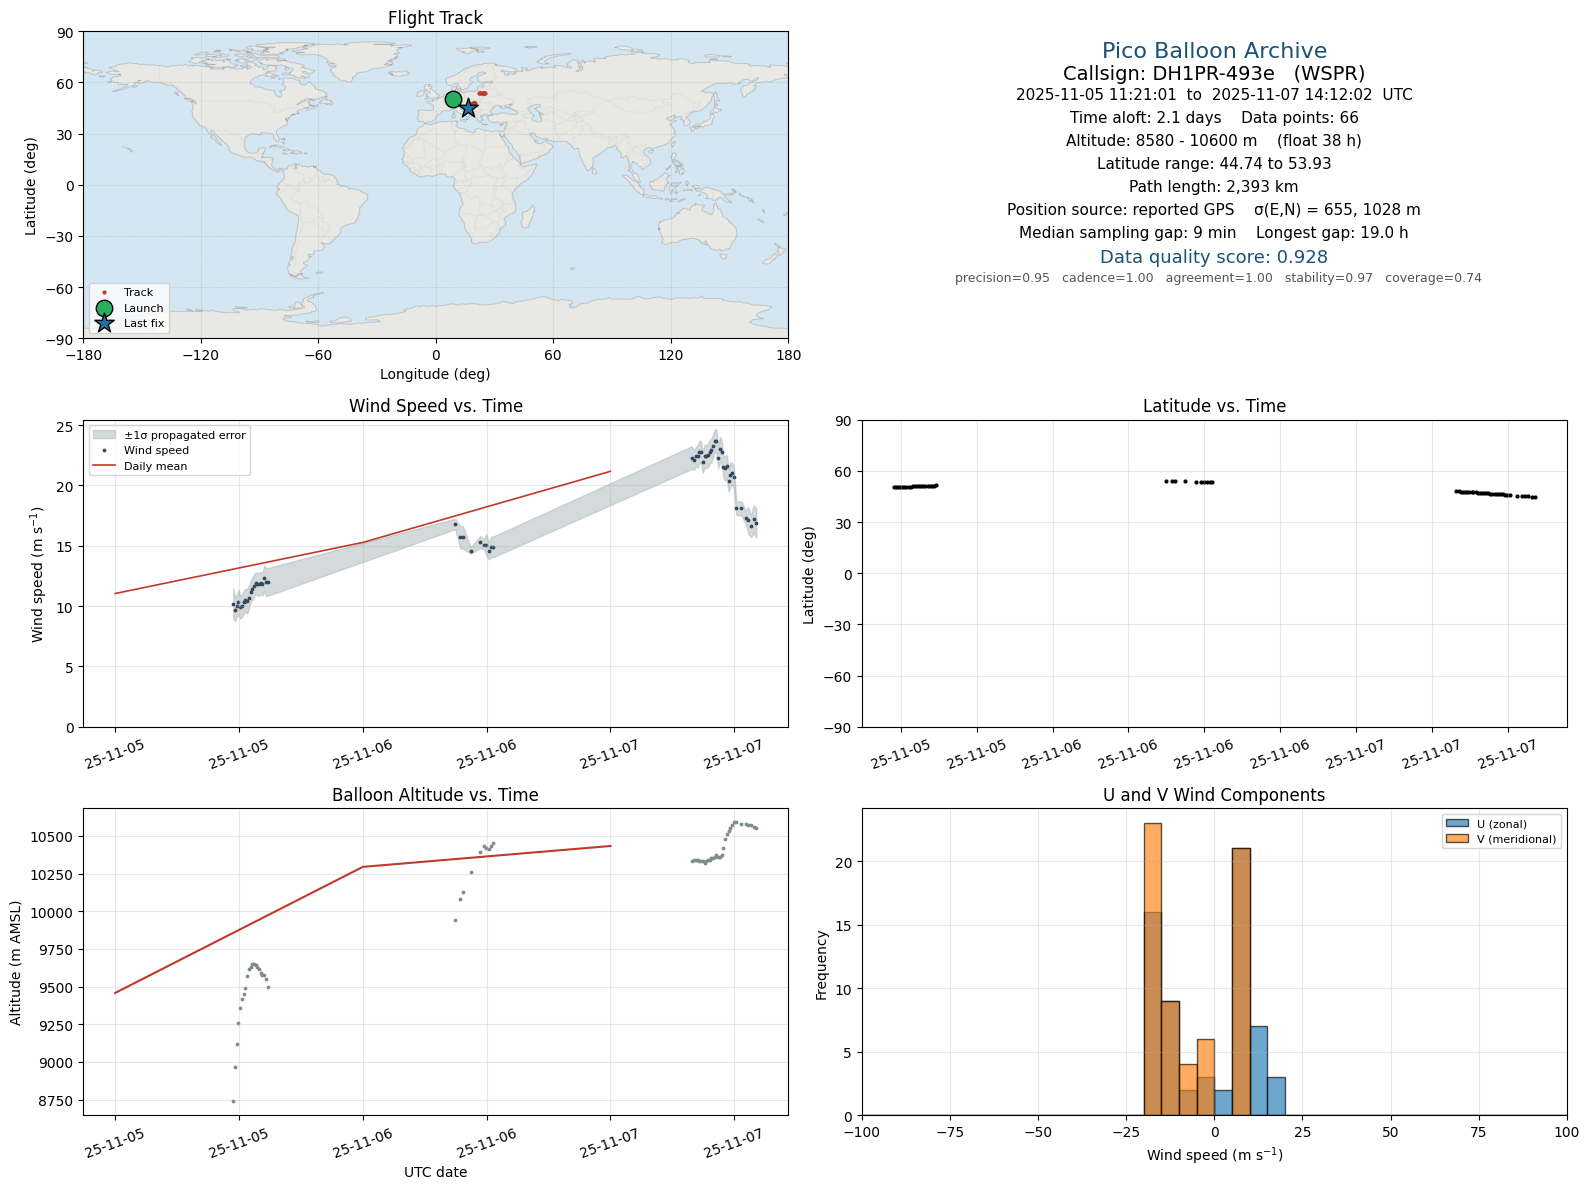This screenshot has height=1189, width=1589.
Task: Click the 'Latitude range: 44.74 to 53.93' line
Action: [x=1214, y=164]
